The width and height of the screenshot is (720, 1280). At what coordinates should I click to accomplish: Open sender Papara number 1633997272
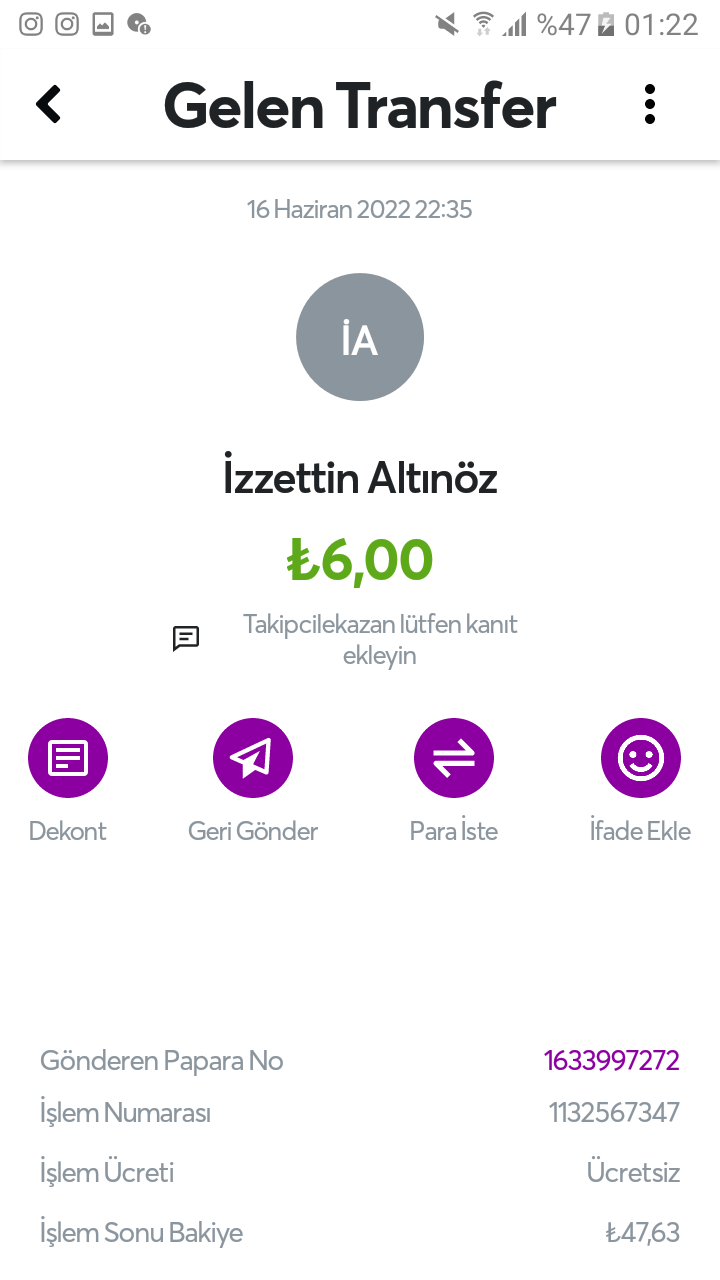pos(612,1060)
